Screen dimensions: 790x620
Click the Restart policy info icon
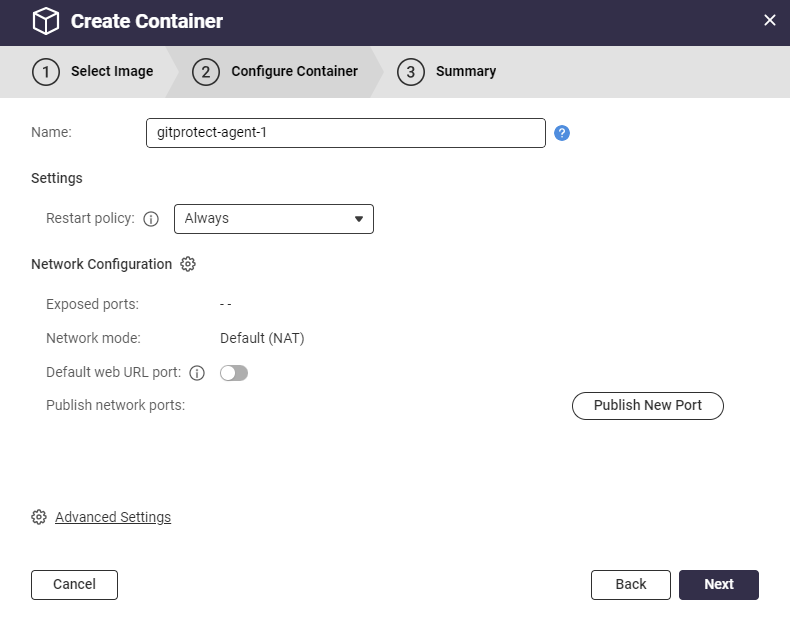151,219
